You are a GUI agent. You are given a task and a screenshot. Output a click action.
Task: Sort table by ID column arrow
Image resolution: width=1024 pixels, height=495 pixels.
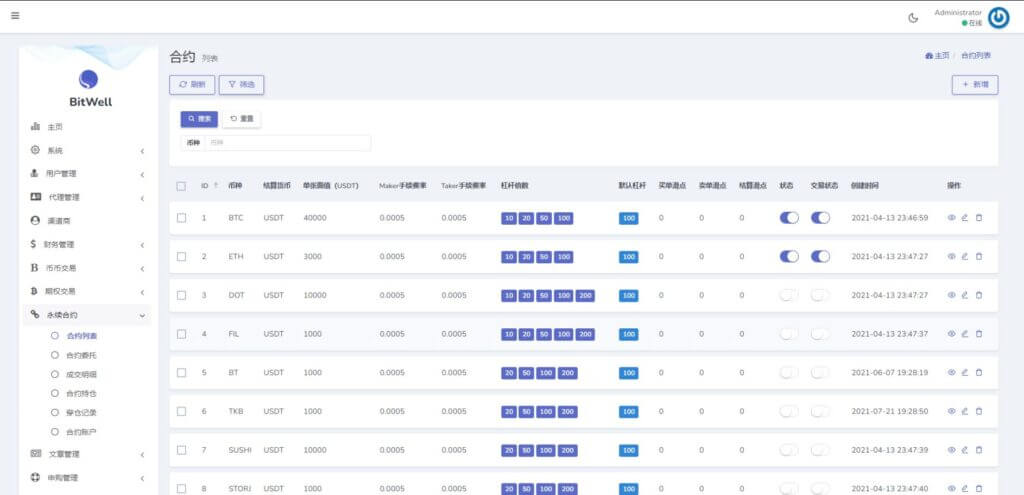coord(216,186)
